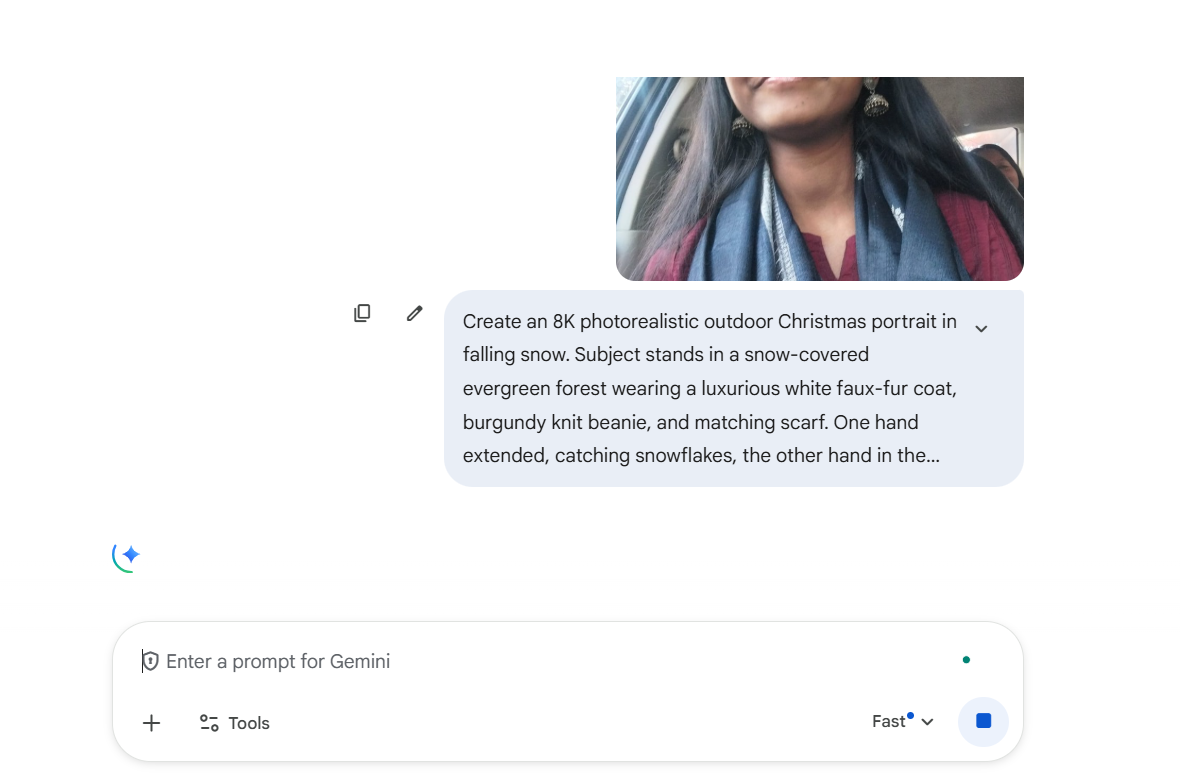Click the Tools button text

point(249,722)
